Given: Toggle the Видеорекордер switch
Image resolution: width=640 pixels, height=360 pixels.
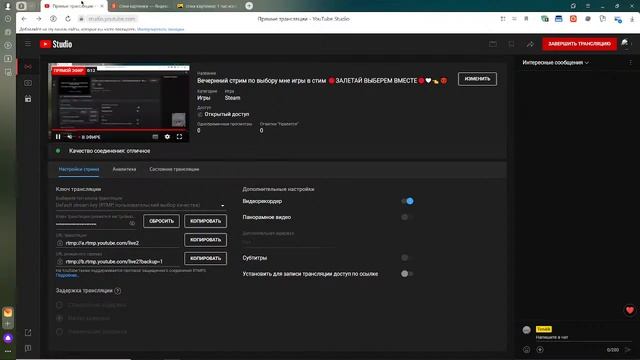Looking at the screenshot, I should [x=407, y=201].
